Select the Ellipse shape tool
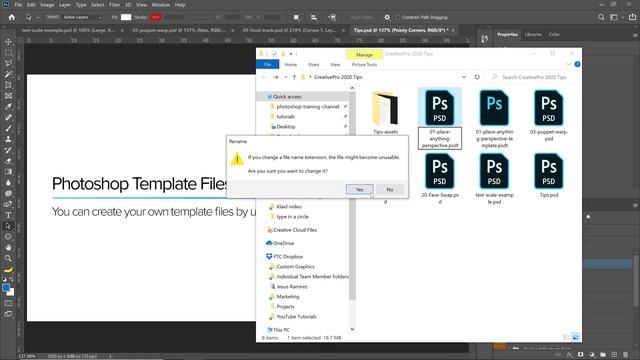 (x=8, y=237)
